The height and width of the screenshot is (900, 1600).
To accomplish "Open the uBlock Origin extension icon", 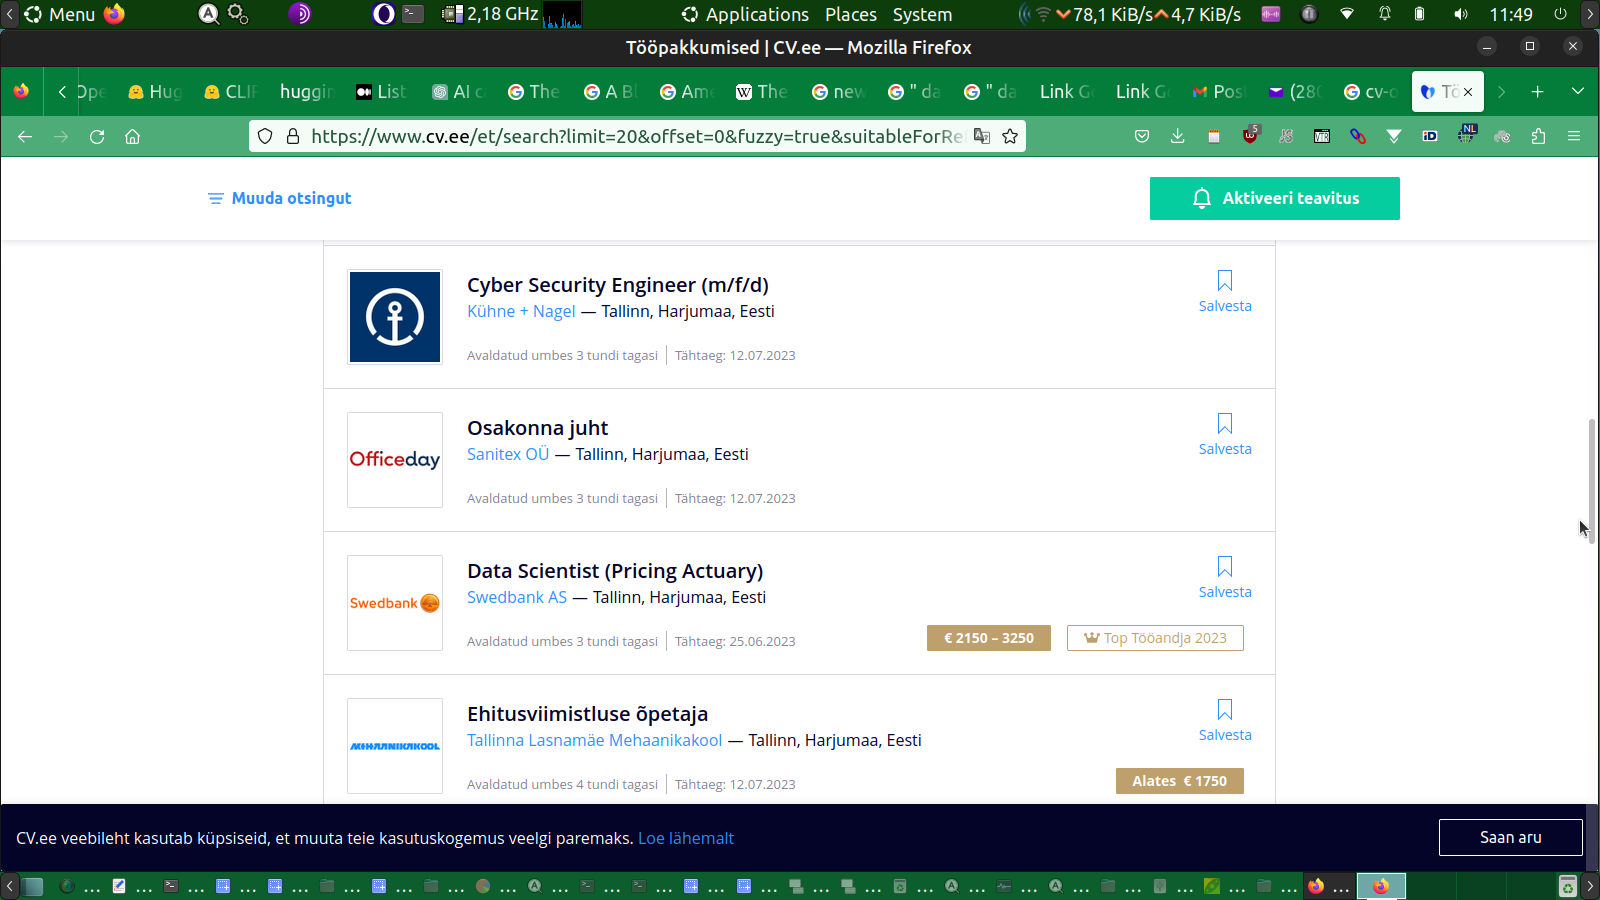I will (x=1250, y=136).
